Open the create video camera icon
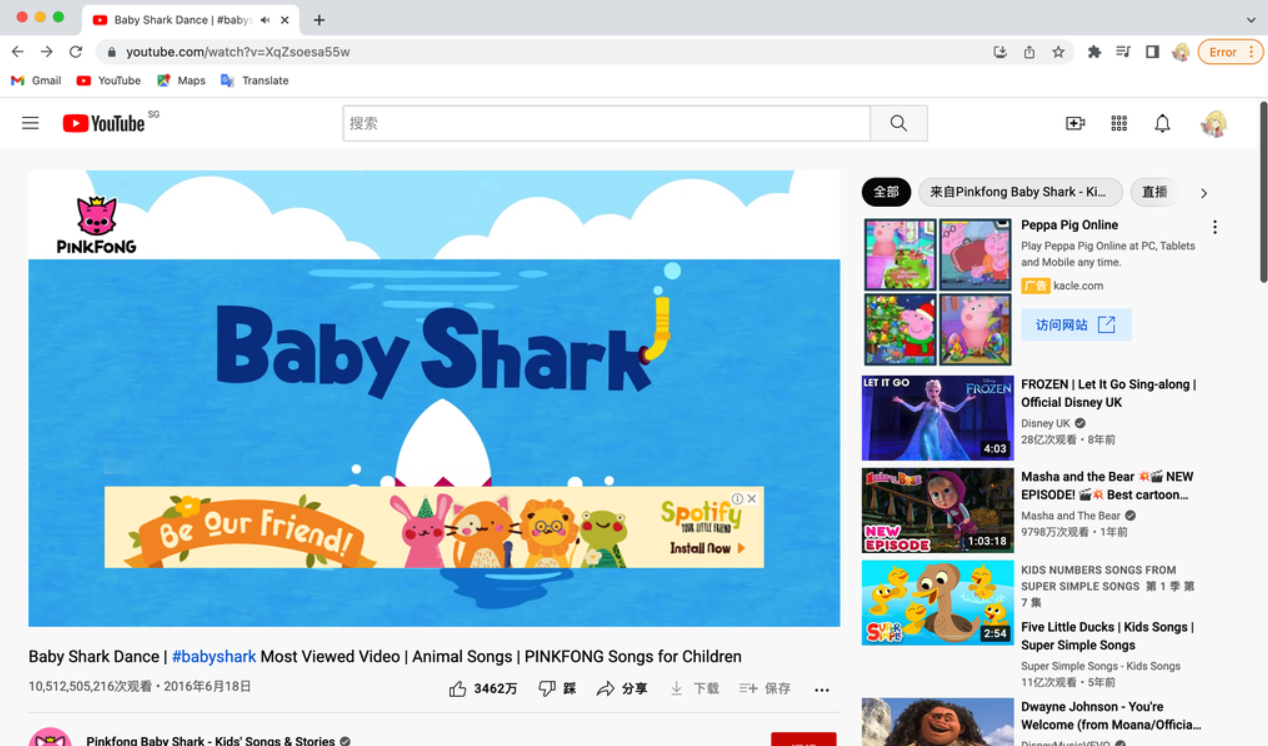The width and height of the screenshot is (1268, 746). [1075, 123]
